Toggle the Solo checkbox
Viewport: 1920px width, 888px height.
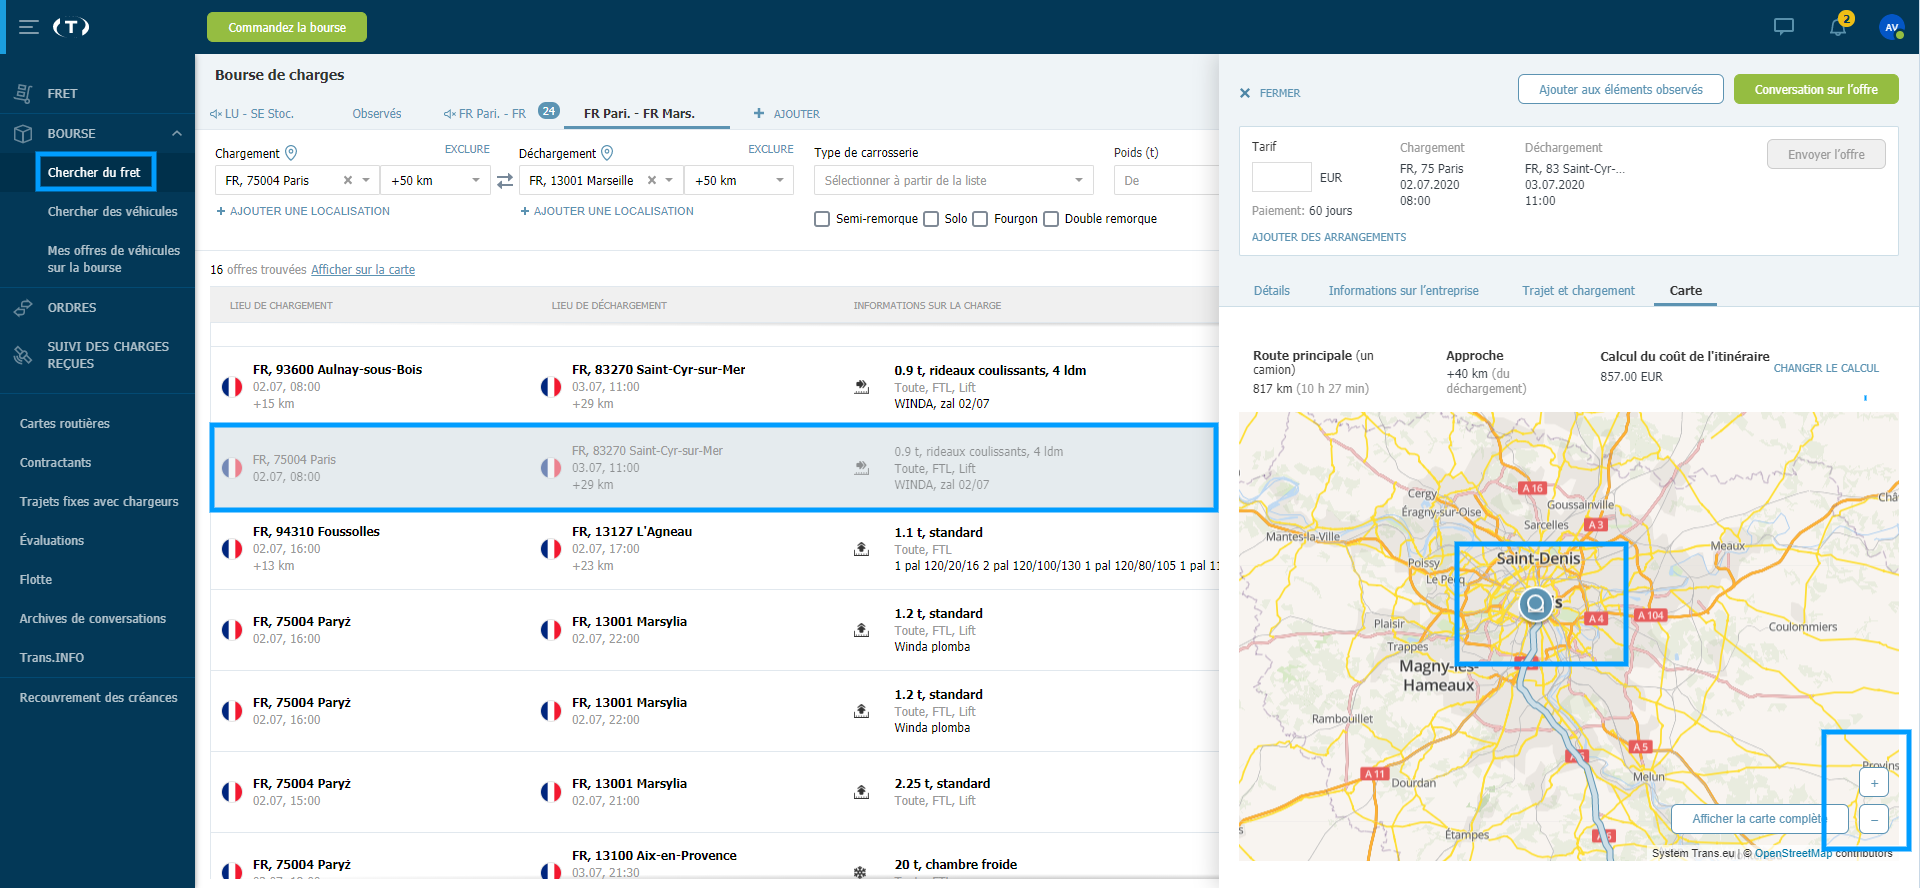(x=931, y=219)
